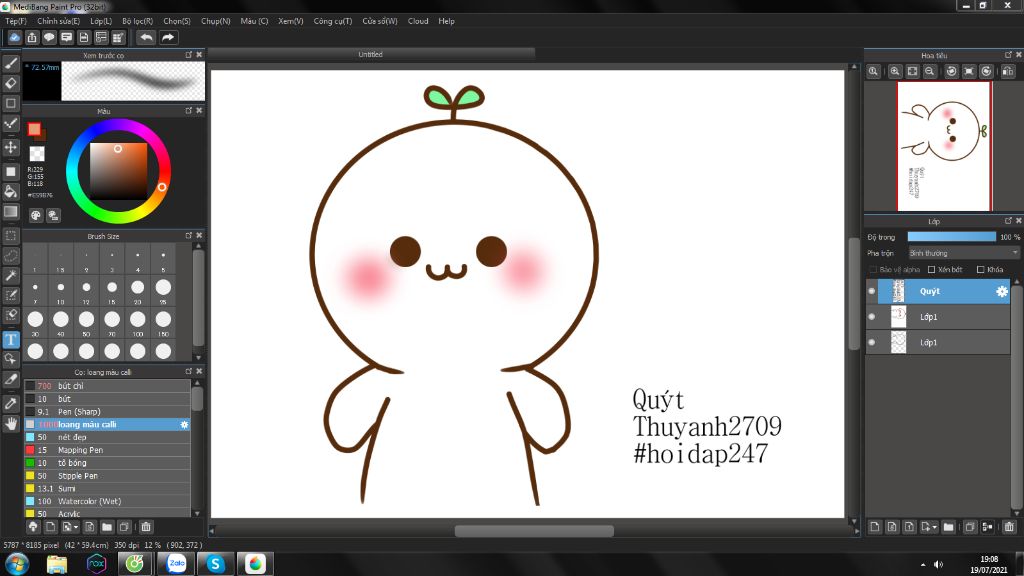Toggle visibility of bottom Lớp1 layer
Screen dimensions: 1024x576
[x=872, y=342]
